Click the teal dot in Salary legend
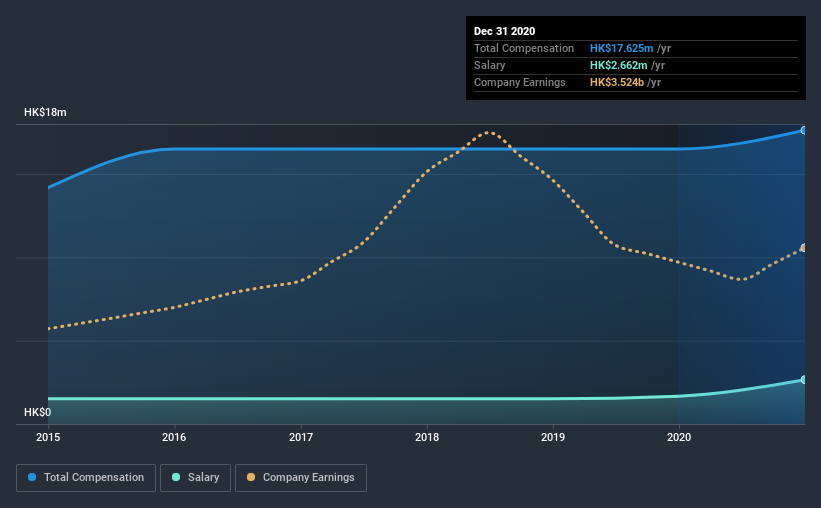The height and width of the screenshot is (508, 821). click(176, 477)
